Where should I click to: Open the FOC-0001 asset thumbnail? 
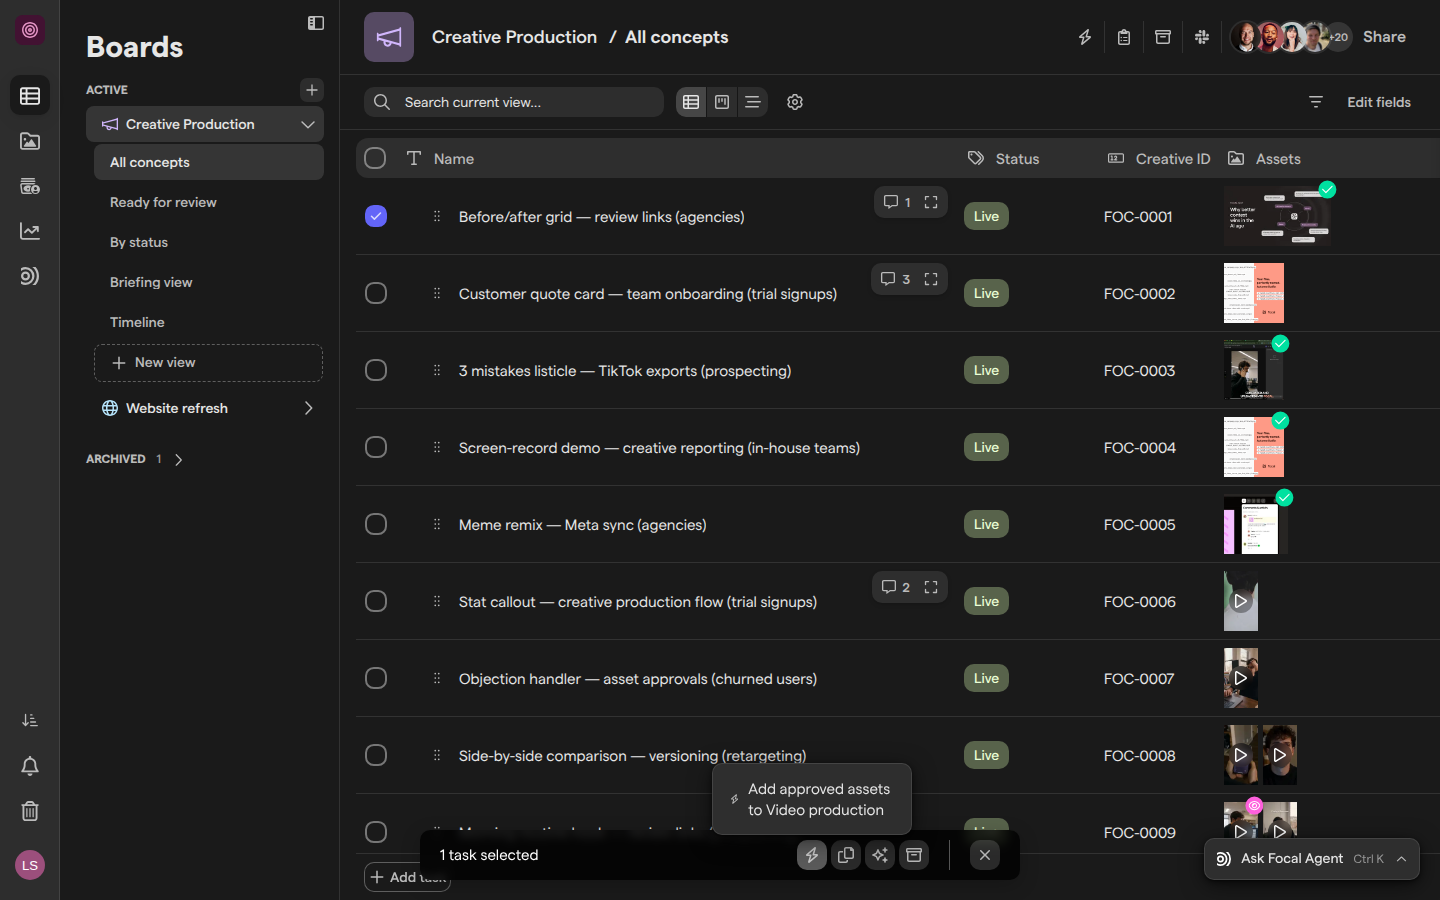click(x=1278, y=216)
